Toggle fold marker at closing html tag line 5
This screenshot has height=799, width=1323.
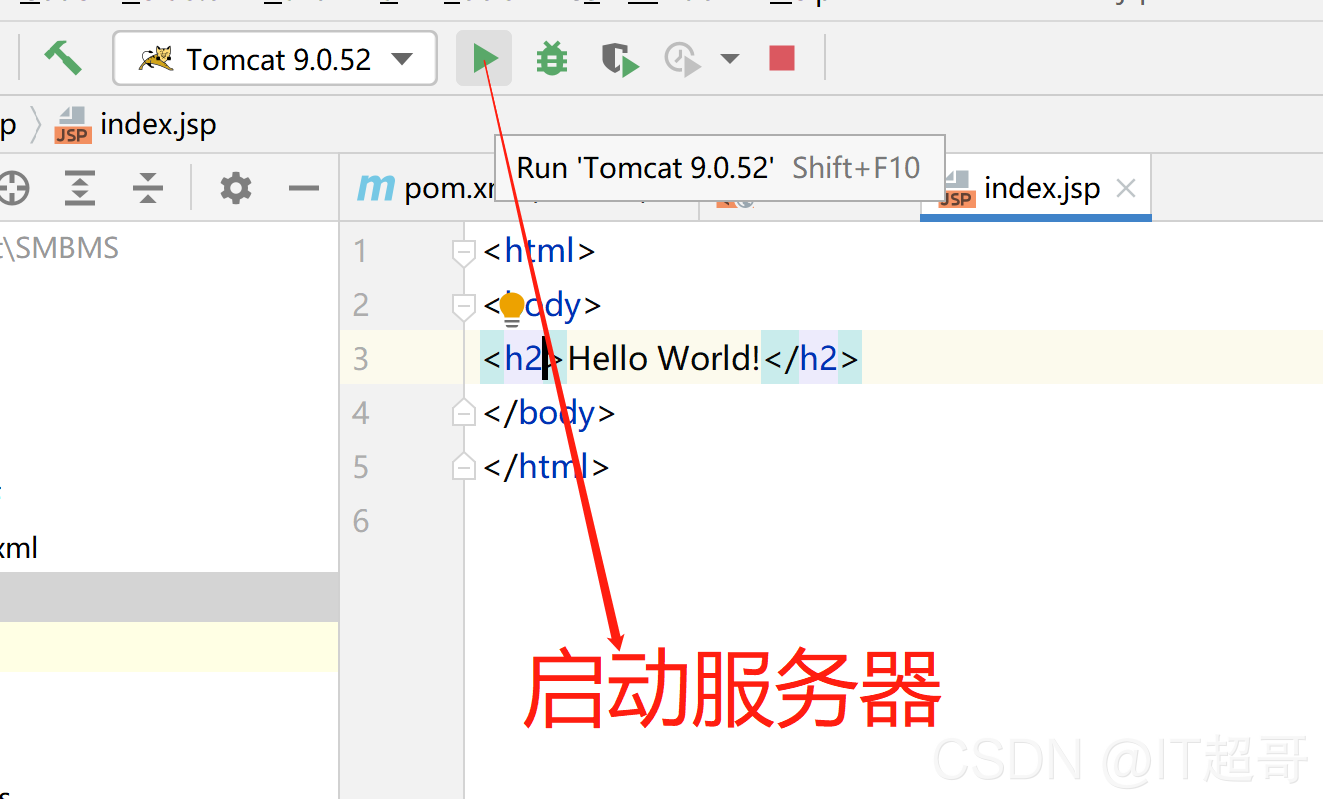tap(463, 466)
